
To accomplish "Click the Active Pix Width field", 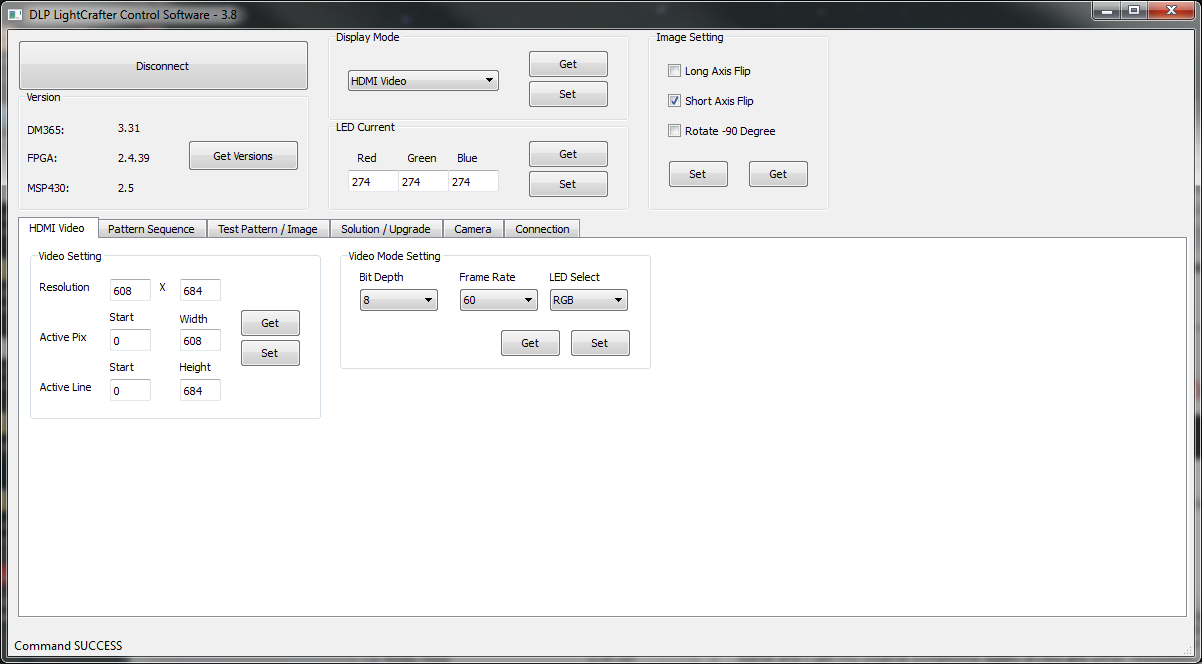I will [200, 340].
